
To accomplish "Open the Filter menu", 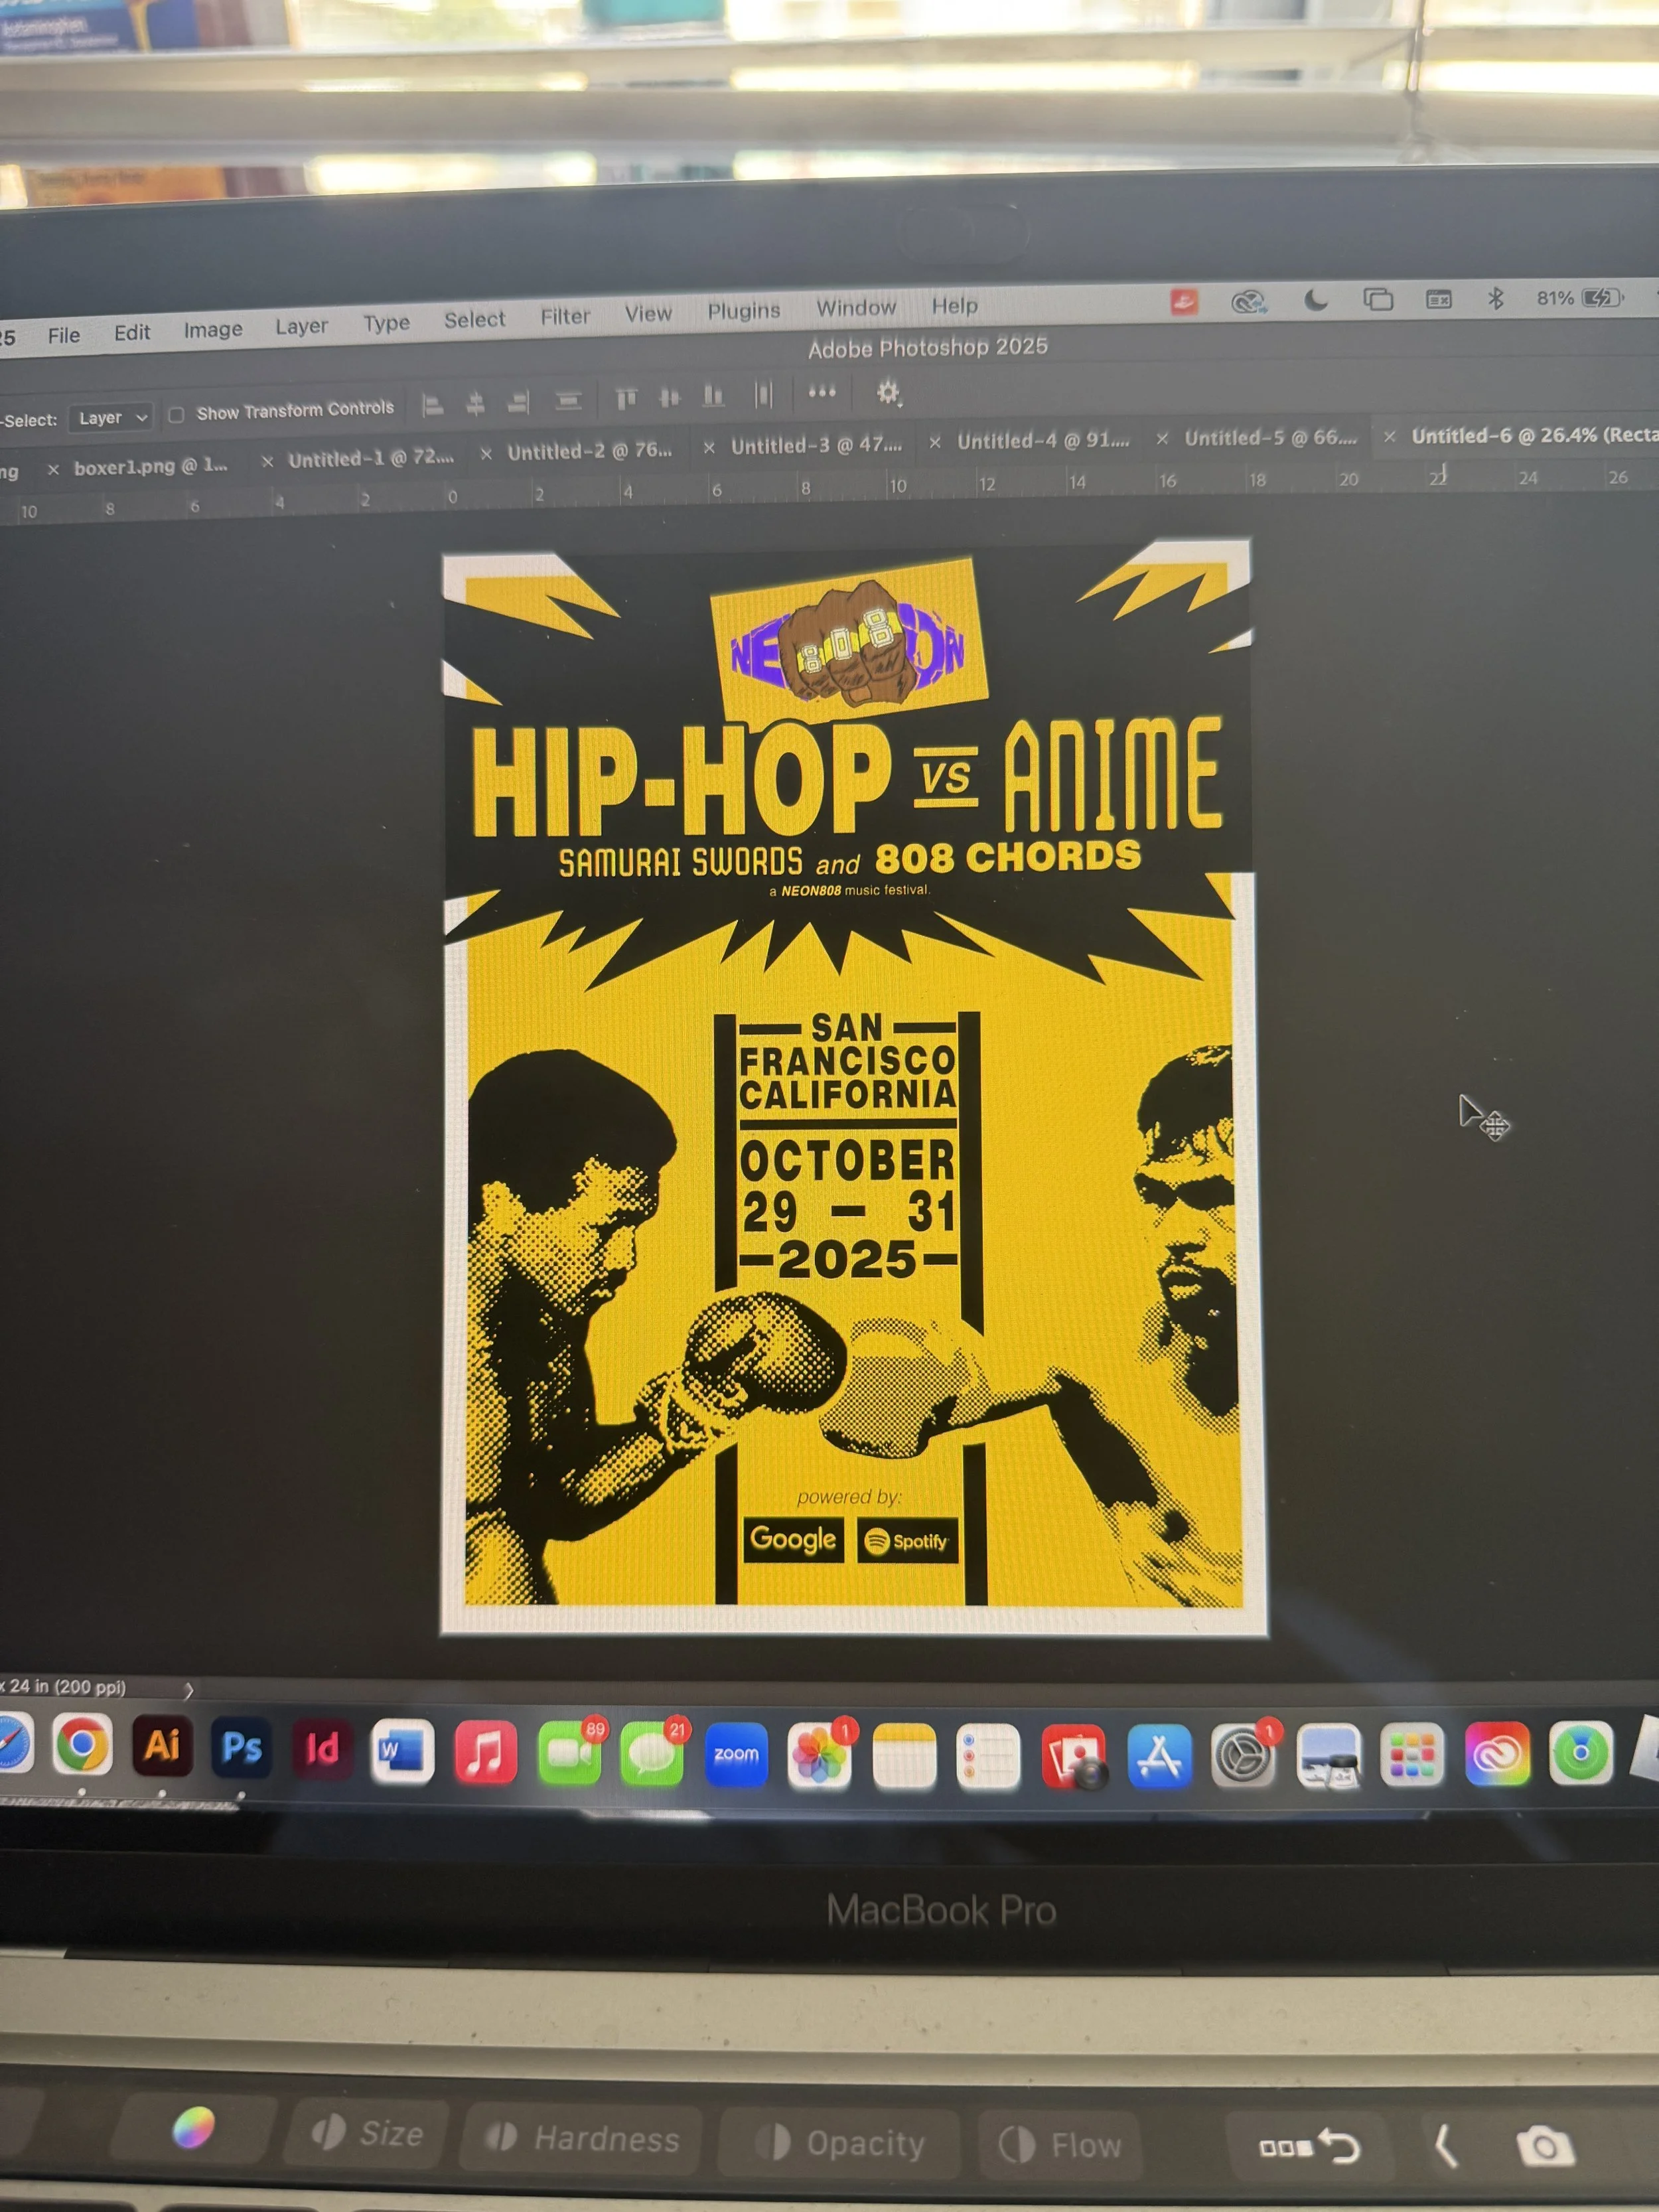I will (565, 316).
